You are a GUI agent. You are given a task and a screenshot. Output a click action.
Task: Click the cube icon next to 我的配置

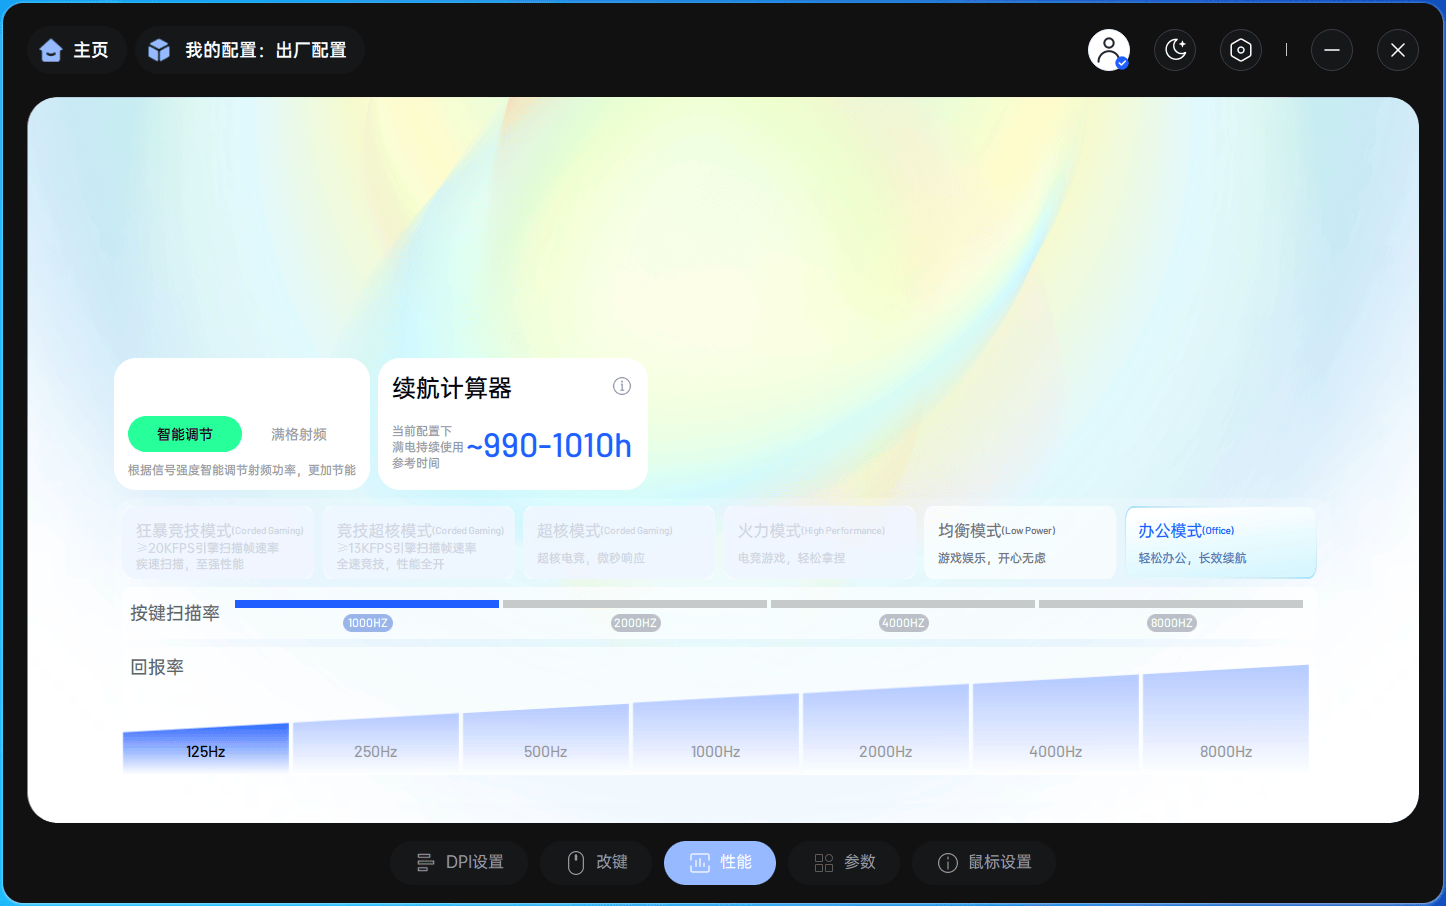(159, 49)
